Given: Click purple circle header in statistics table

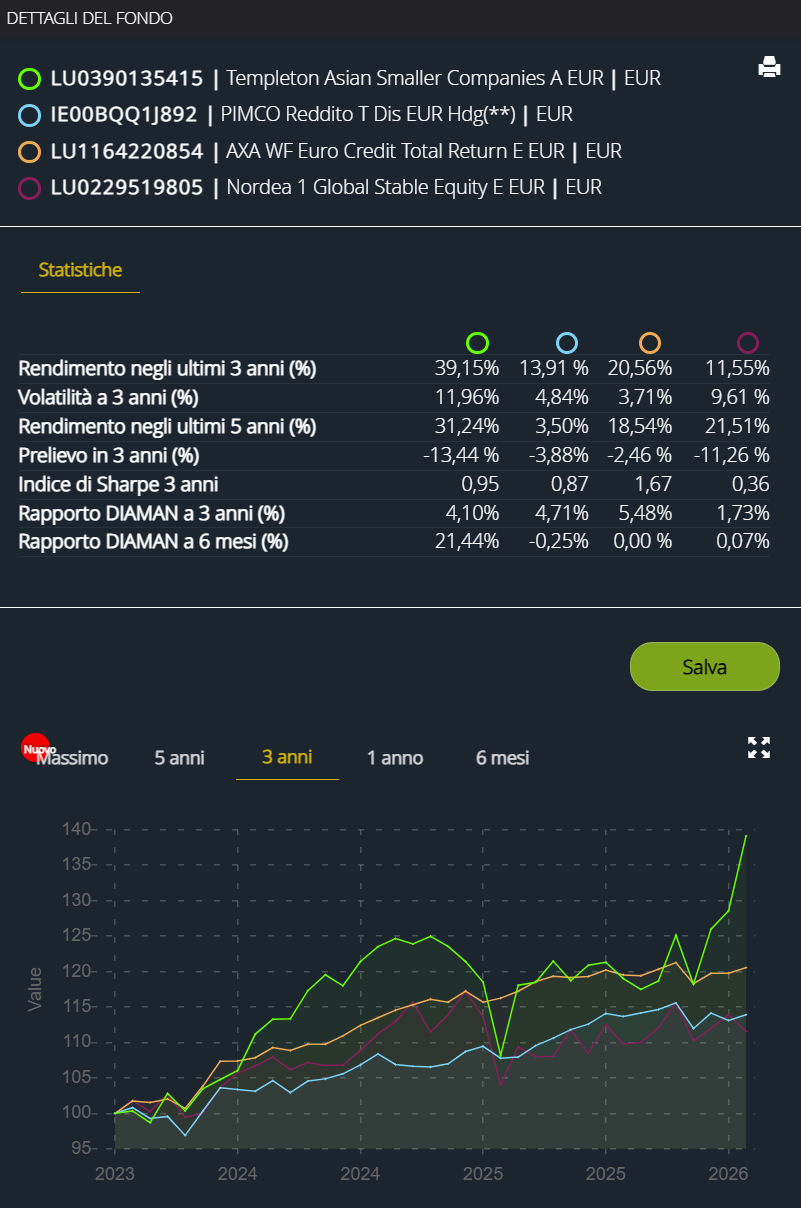Looking at the screenshot, I should (747, 343).
